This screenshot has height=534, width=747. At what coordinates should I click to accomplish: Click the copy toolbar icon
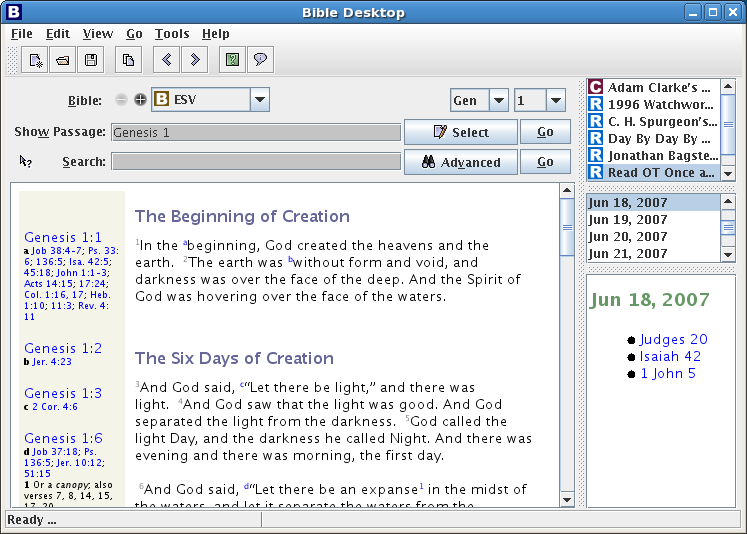click(128, 60)
